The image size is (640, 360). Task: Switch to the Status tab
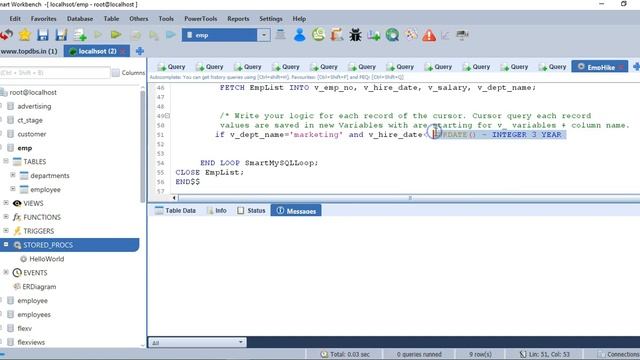tap(251, 211)
